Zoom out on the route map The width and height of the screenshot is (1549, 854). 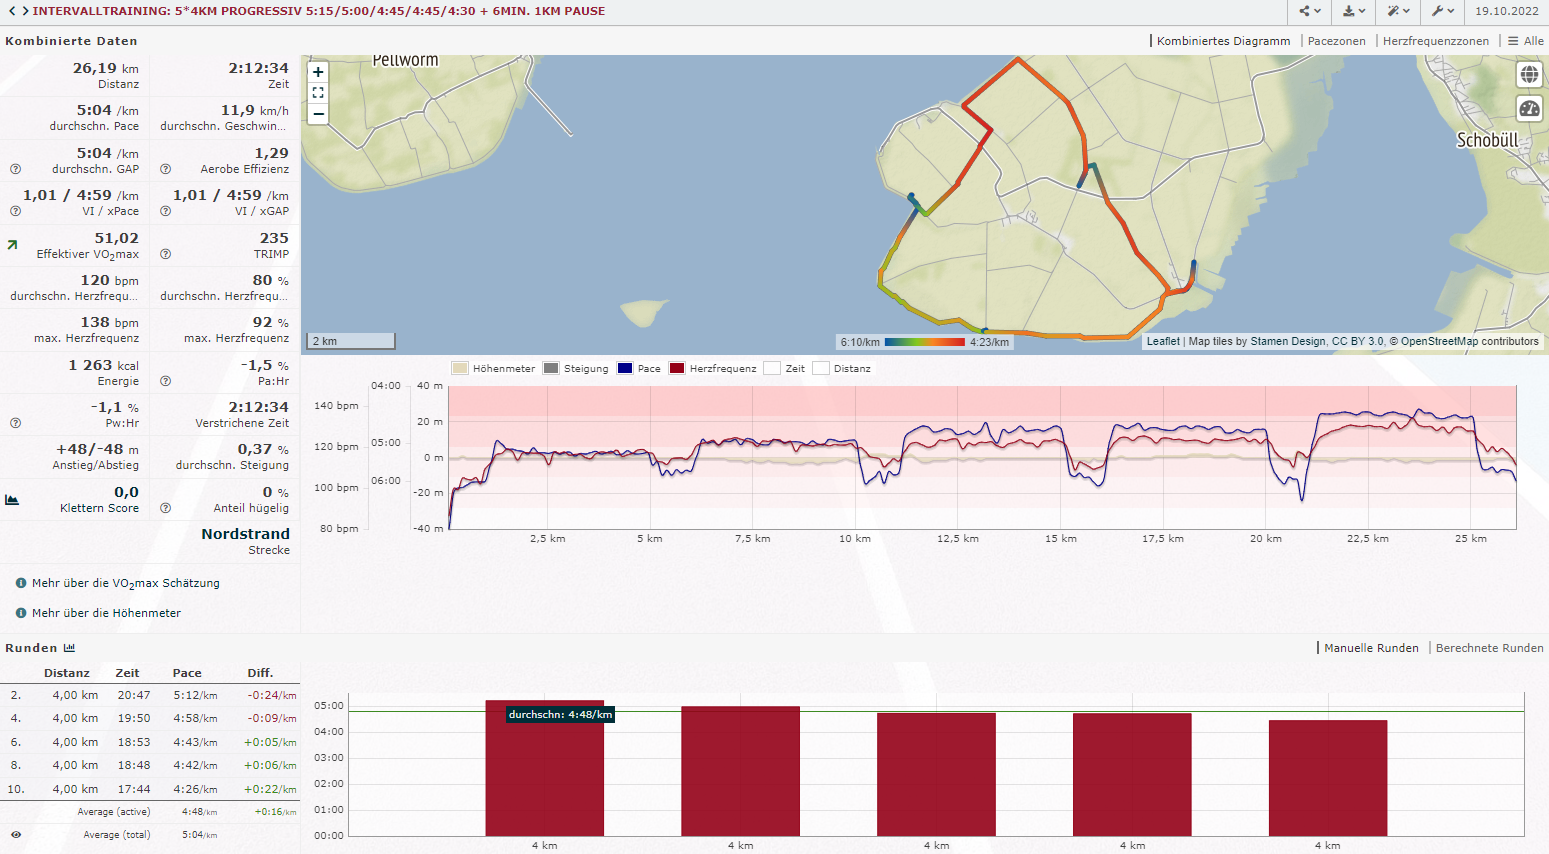click(x=318, y=114)
